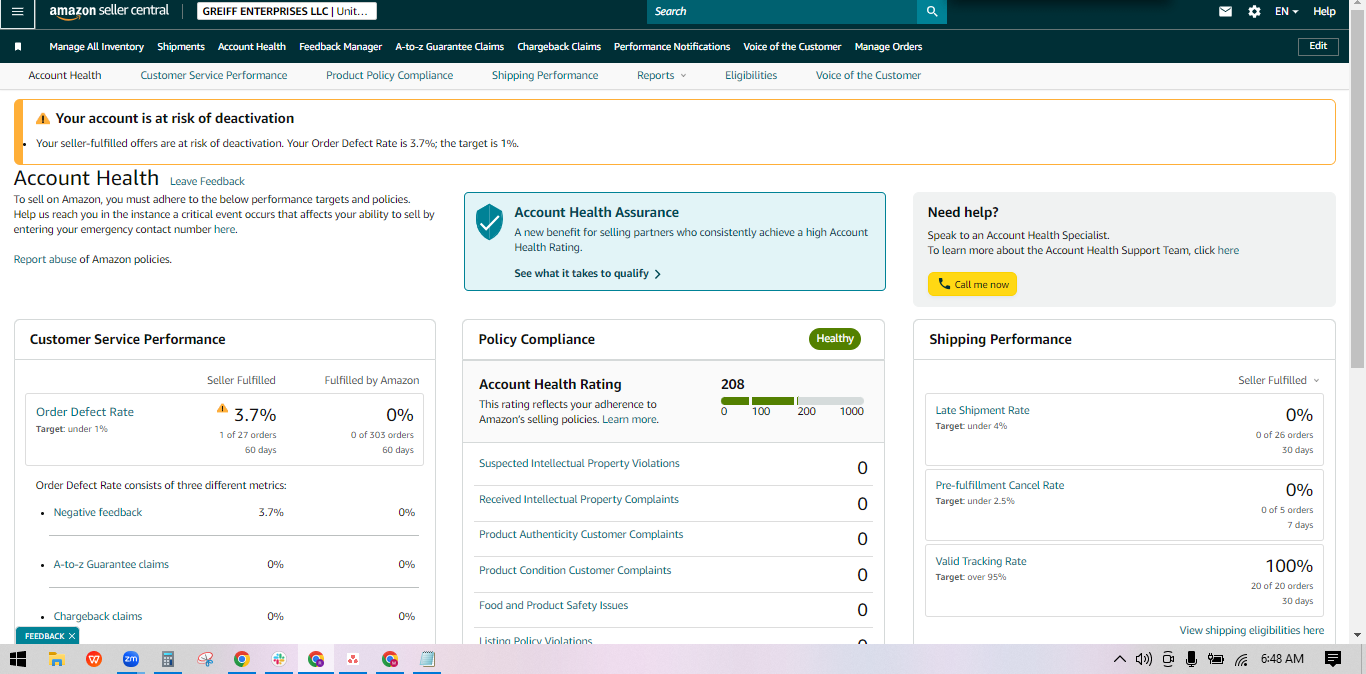This screenshot has width=1366, height=674.
Task: Click the Leave Feedback link
Action: coord(207,181)
